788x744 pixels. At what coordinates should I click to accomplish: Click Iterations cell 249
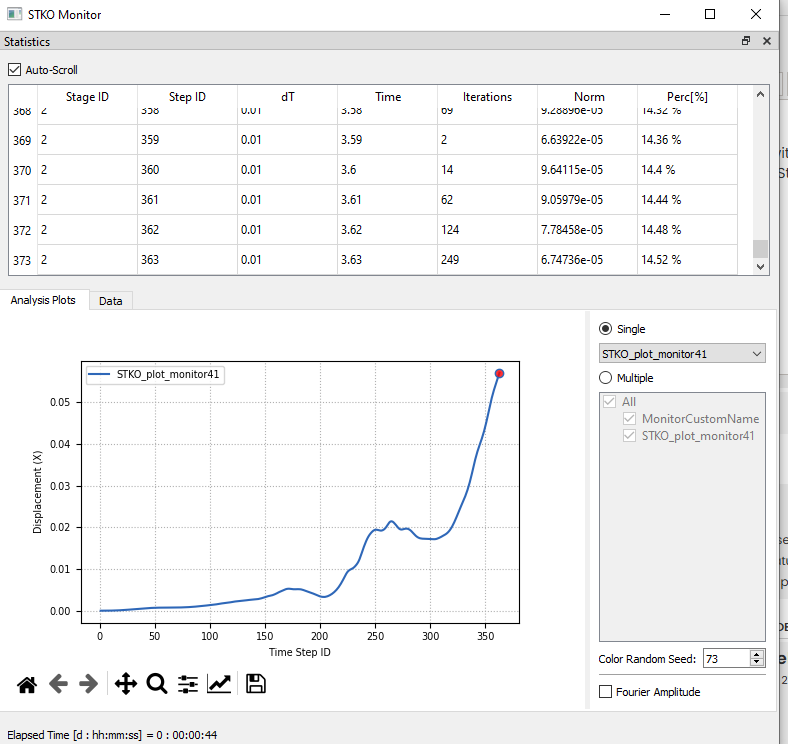(487, 260)
